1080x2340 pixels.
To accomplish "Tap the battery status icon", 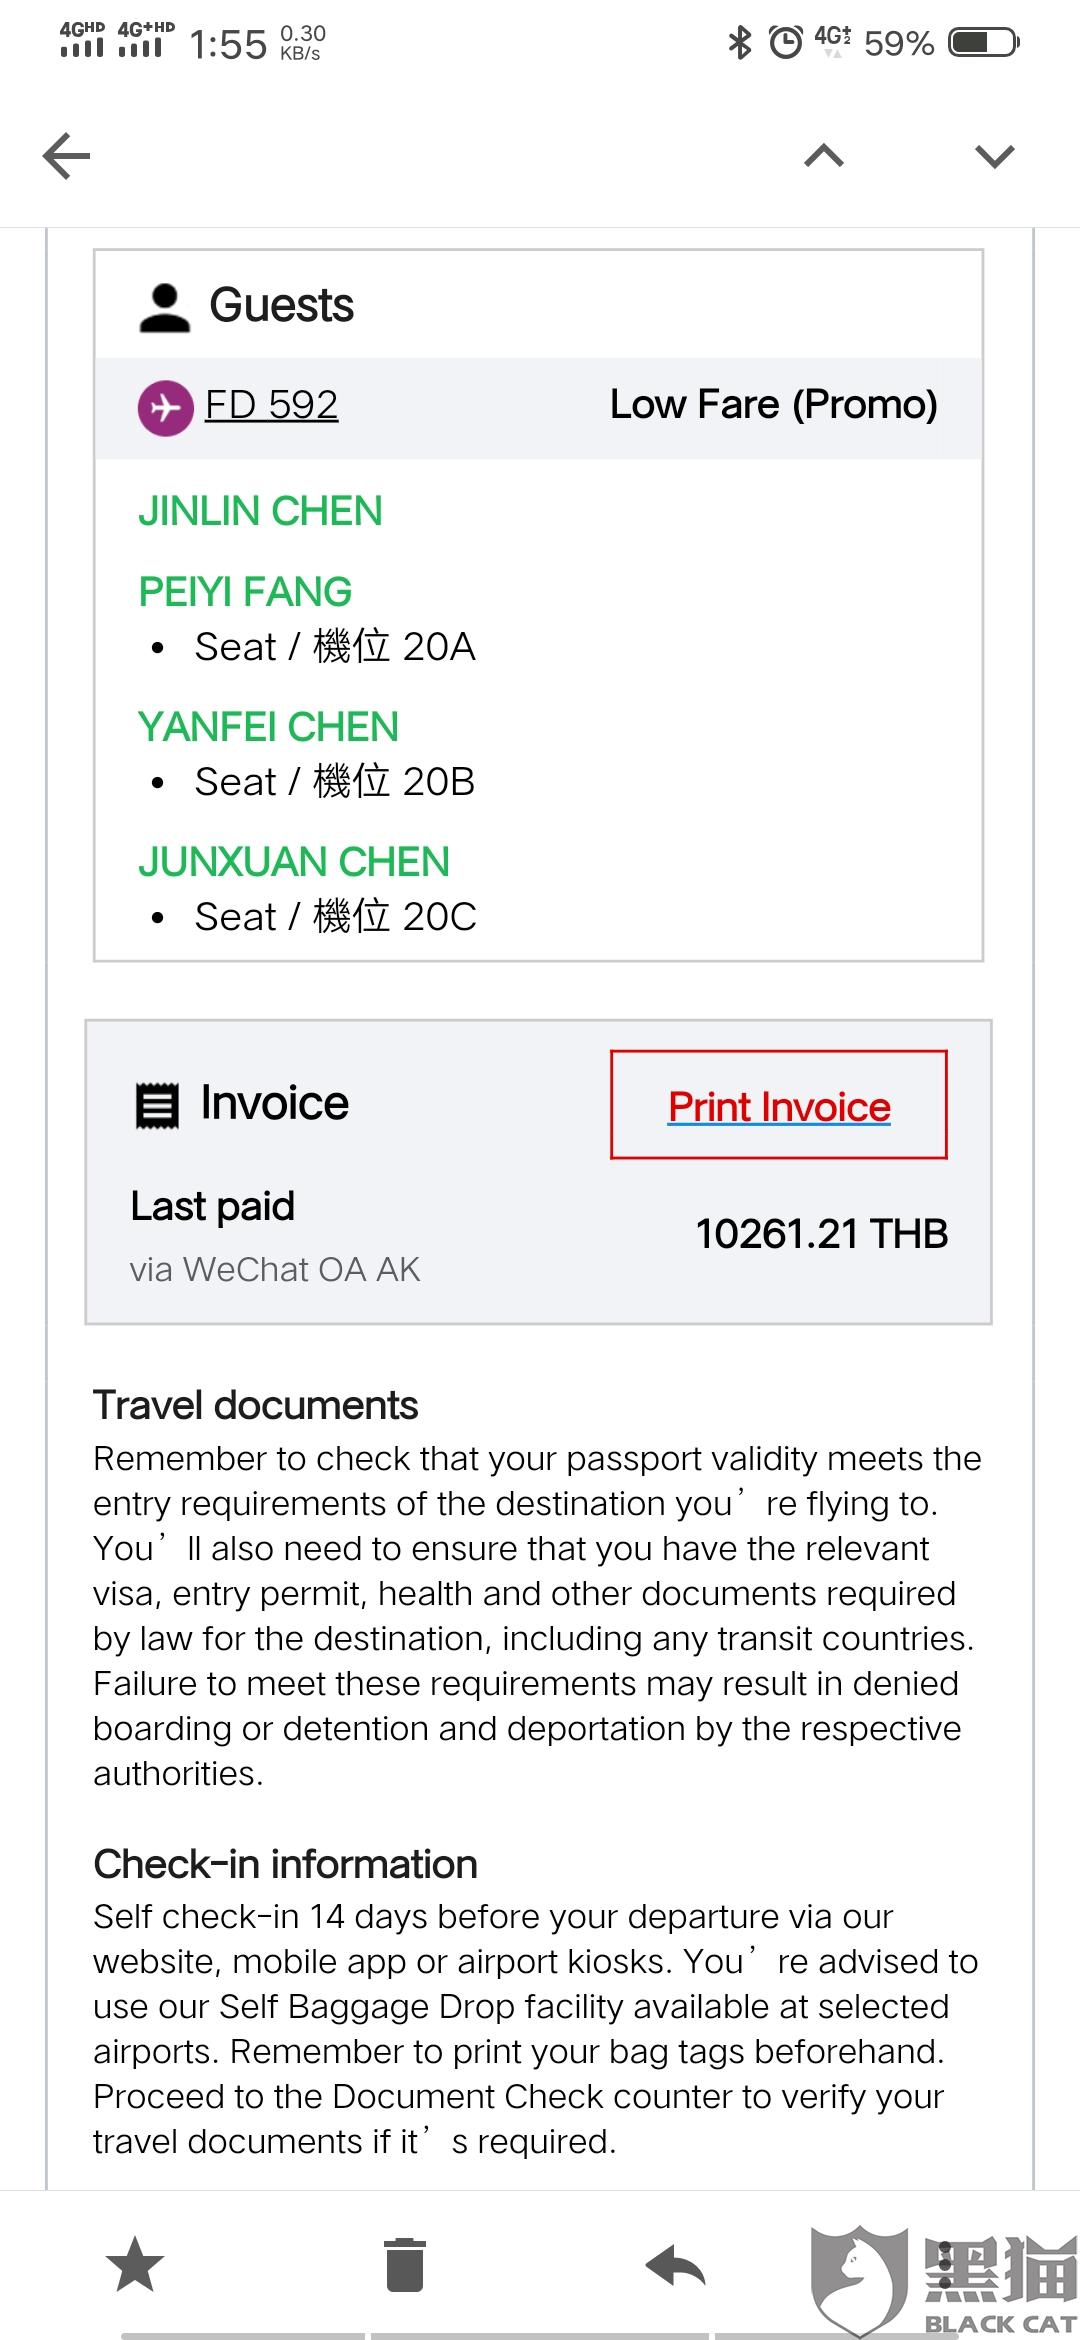I will tap(984, 43).
